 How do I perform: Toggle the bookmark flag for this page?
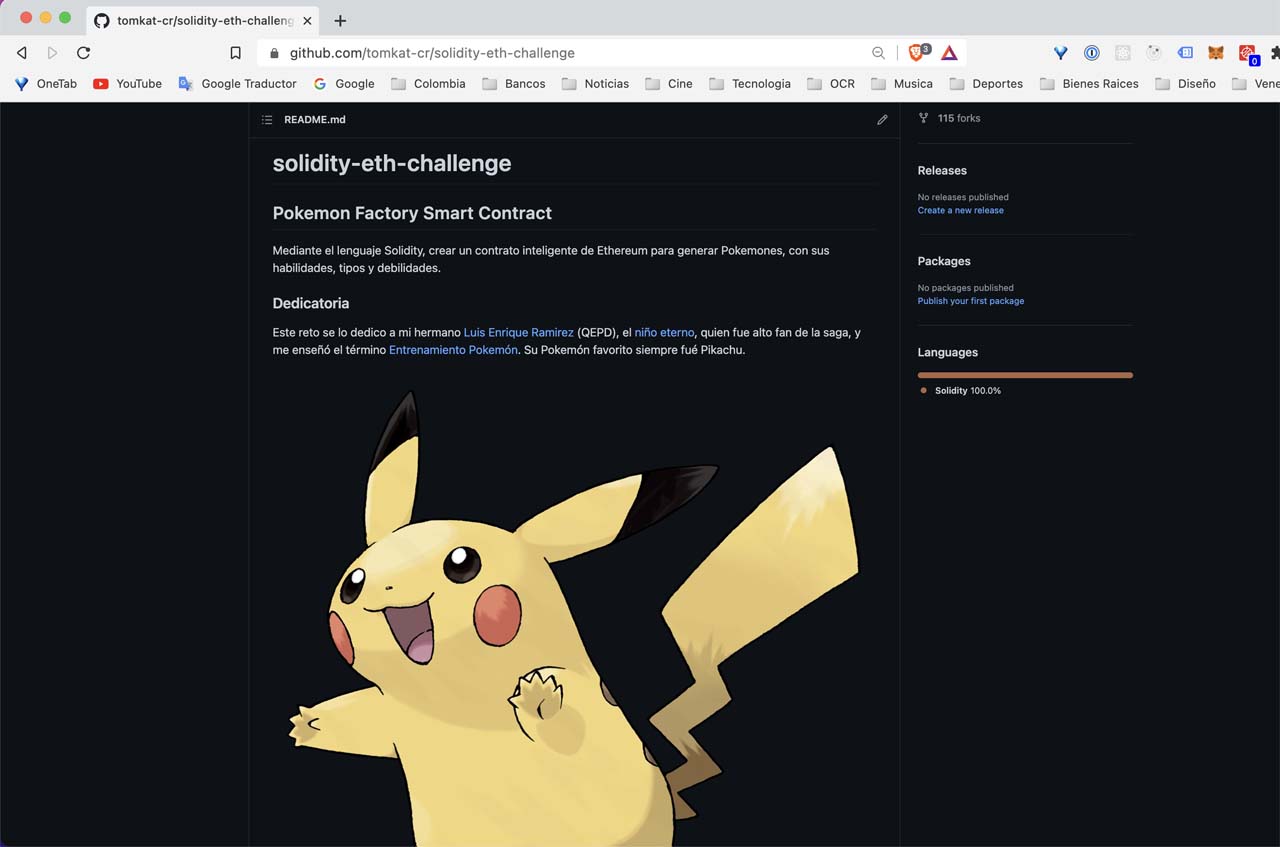click(x=235, y=52)
